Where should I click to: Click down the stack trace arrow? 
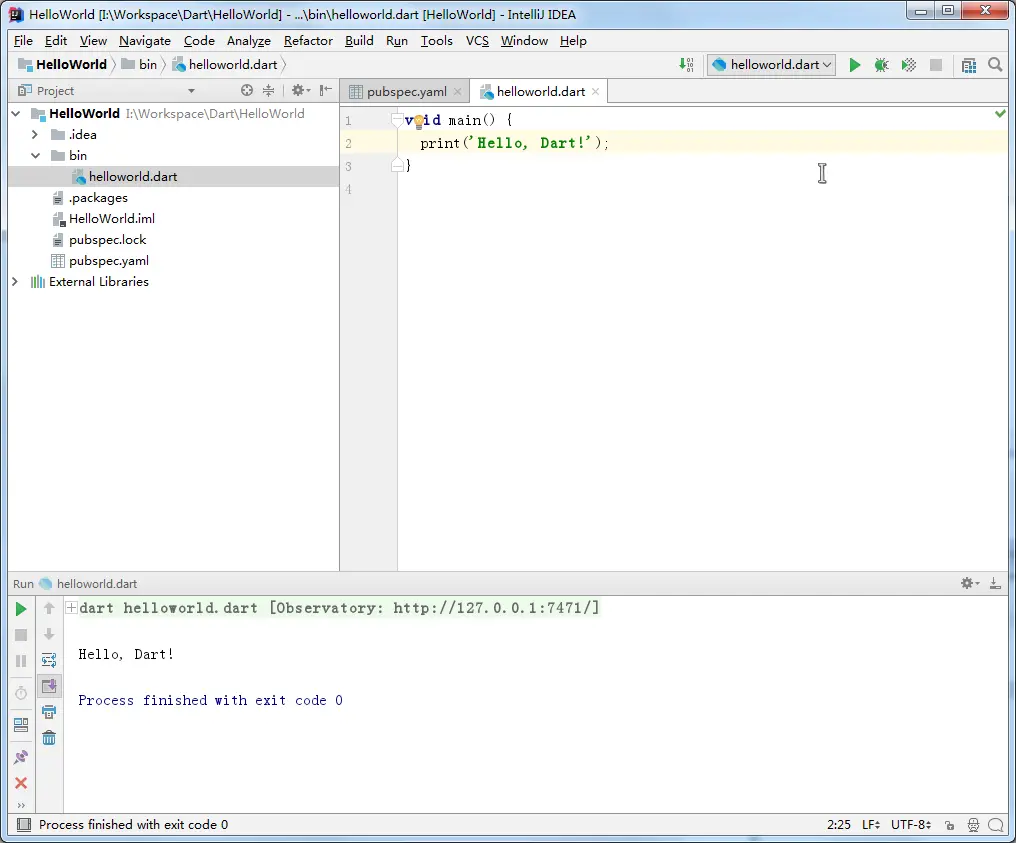pyautogui.click(x=49, y=634)
